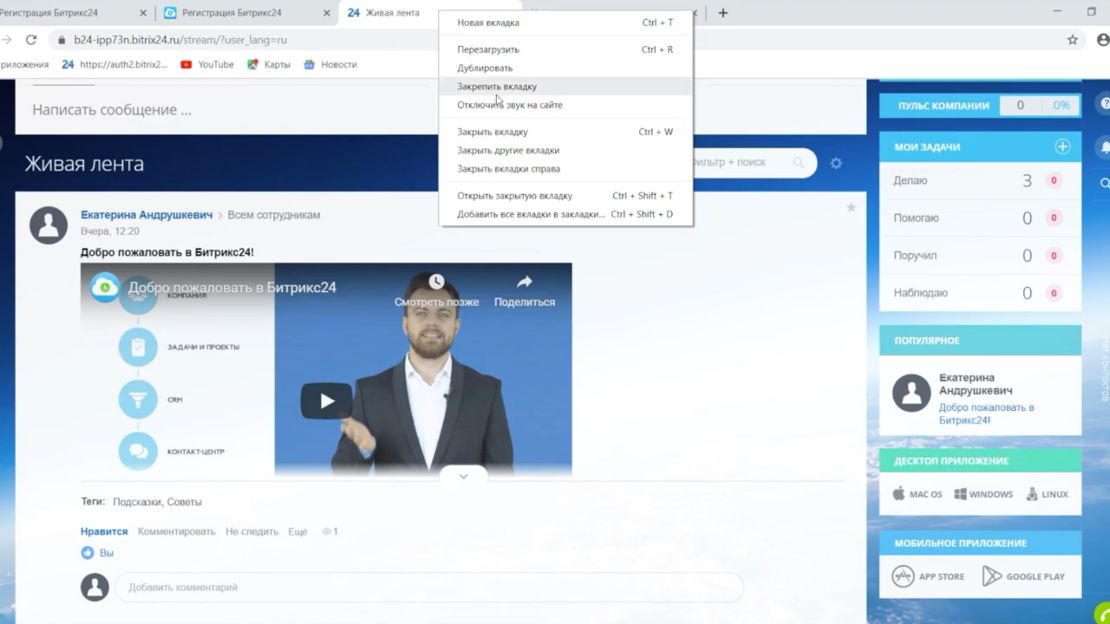This screenshot has width=1110, height=624.
Task: Play the Добро пожаловать в Битрикс24 video
Action: [326, 401]
